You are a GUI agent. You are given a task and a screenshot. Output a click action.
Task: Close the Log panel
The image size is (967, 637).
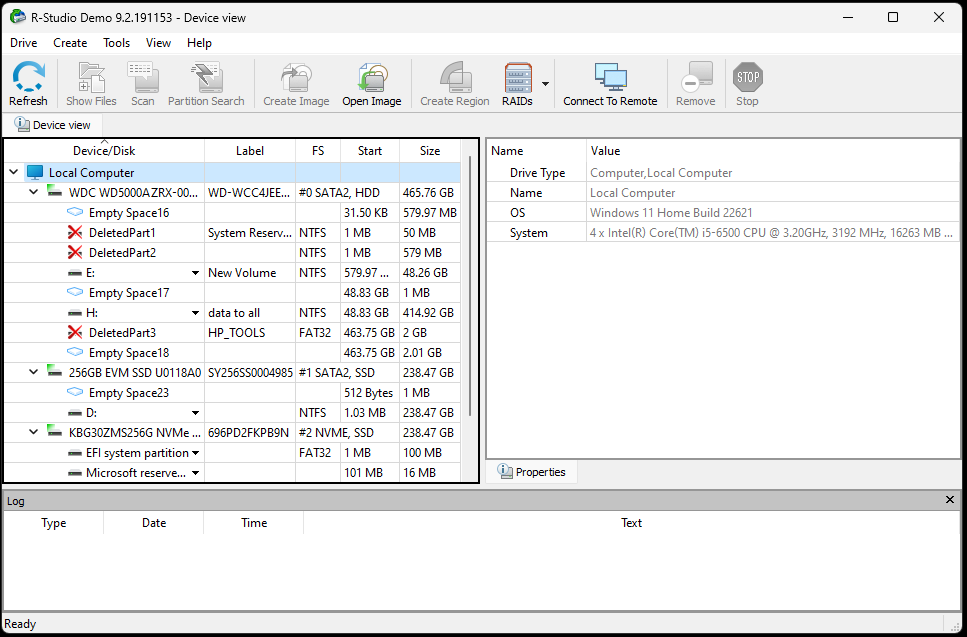coord(950,500)
